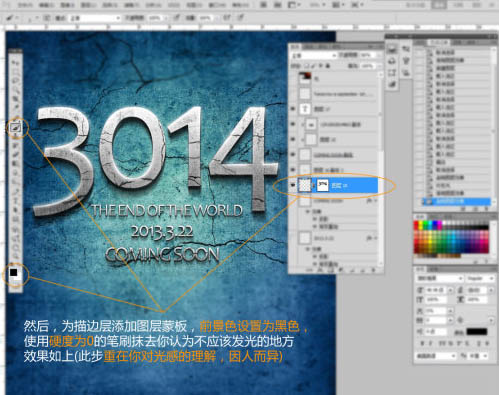The height and width of the screenshot is (395, 499).
Task: Click the fx badge on the 2013.3.22 layer
Action: point(369,238)
